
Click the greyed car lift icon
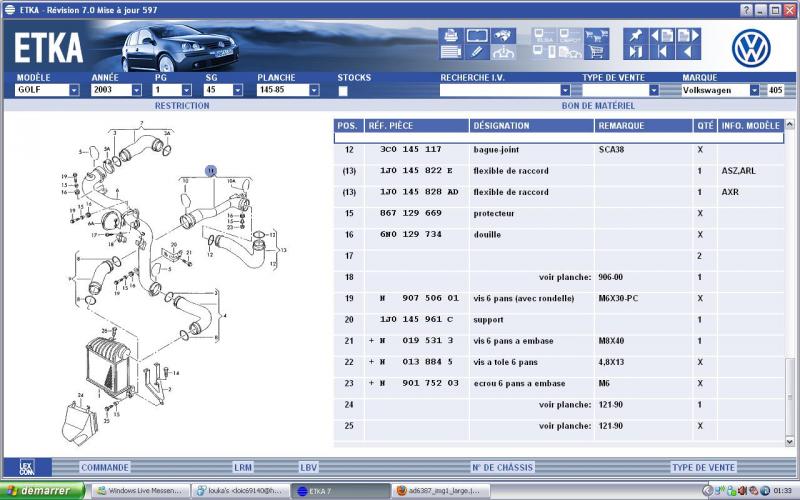503,52
